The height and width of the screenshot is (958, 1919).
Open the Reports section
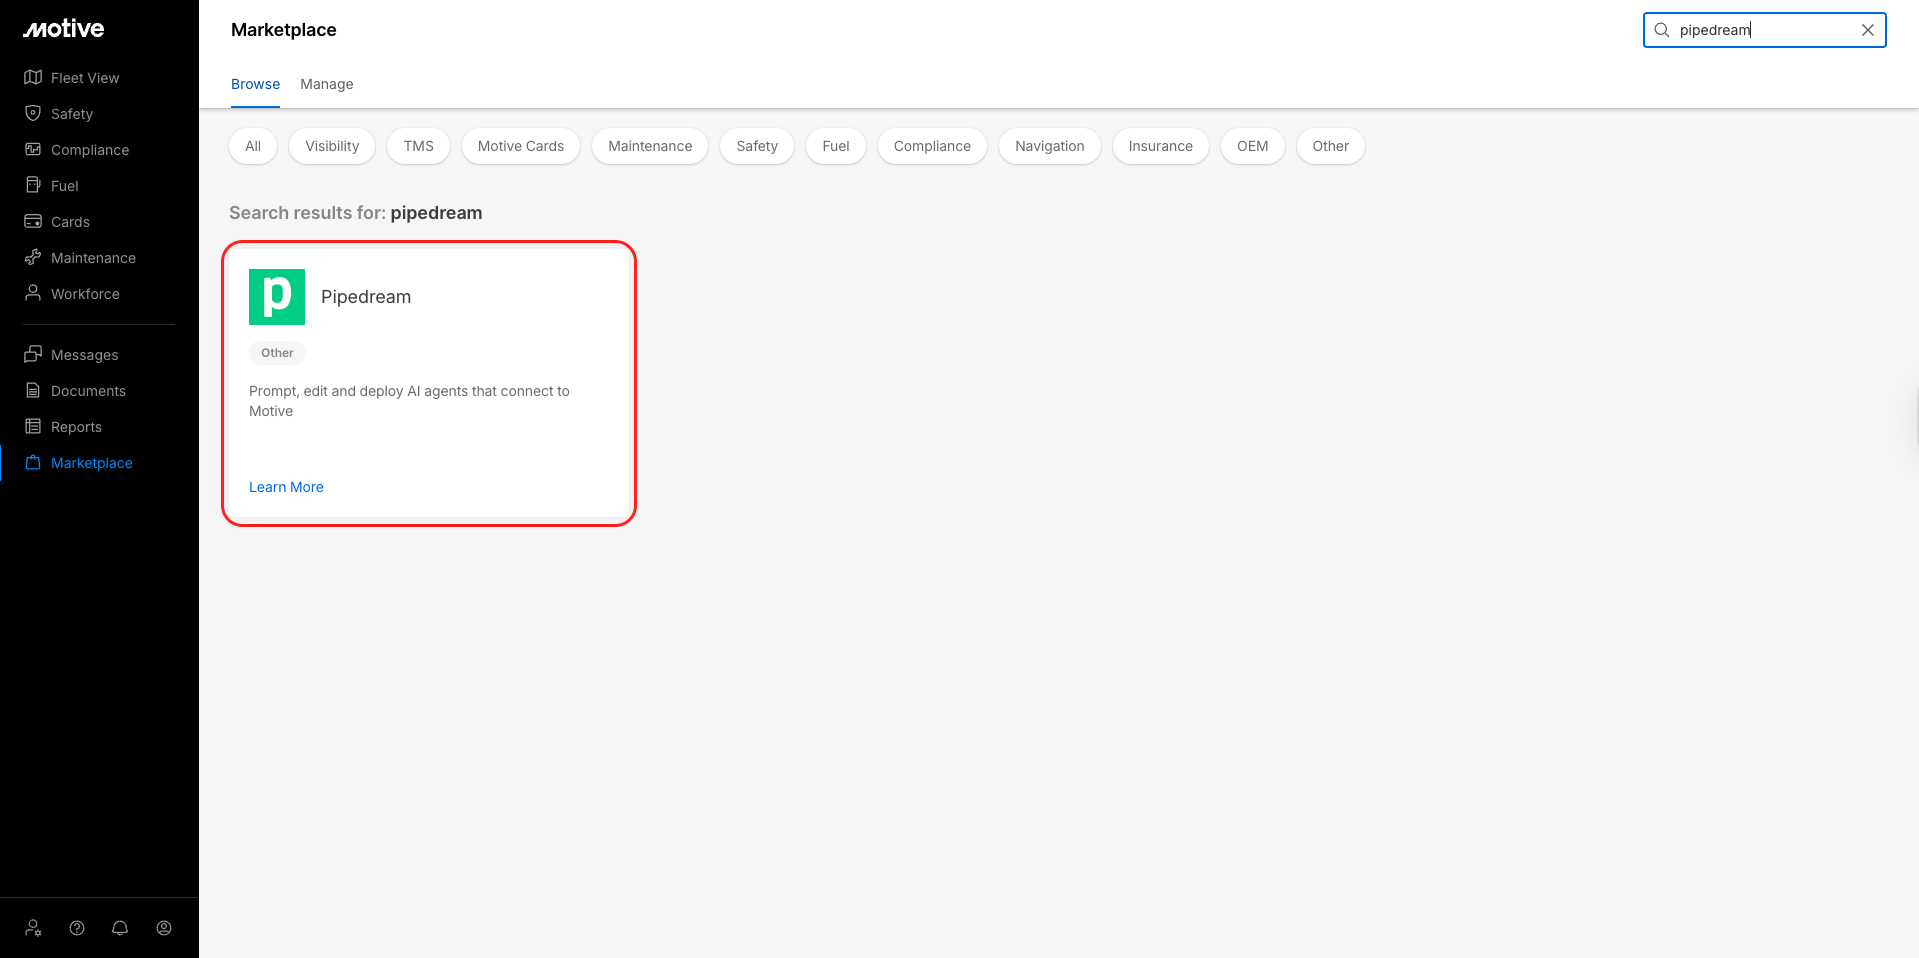[x=75, y=426]
